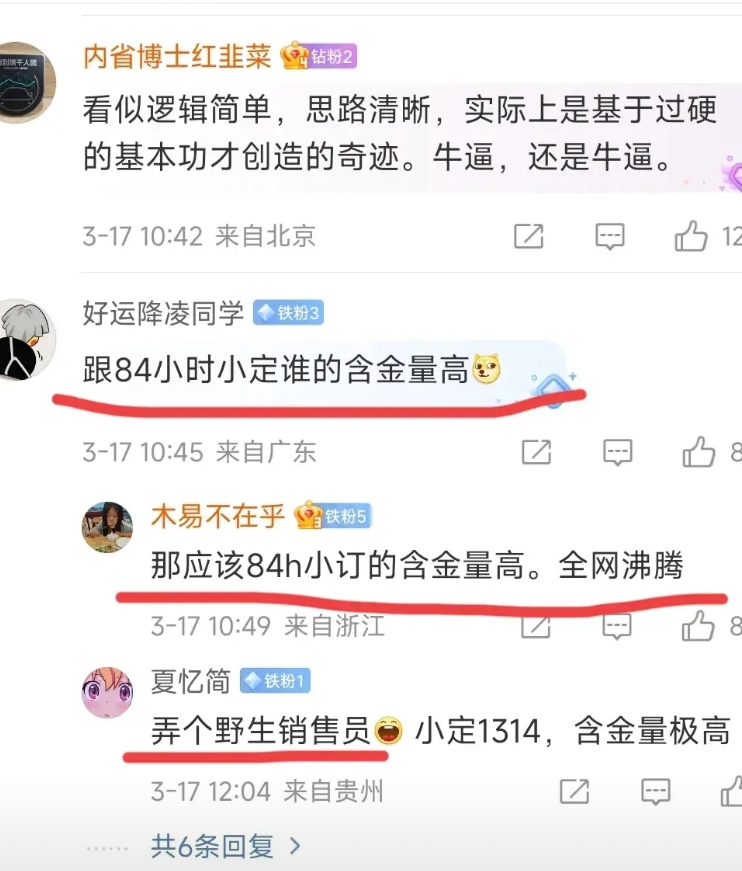Like 好运降凌同学's comment
The height and width of the screenshot is (871, 742).
click(x=699, y=452)
